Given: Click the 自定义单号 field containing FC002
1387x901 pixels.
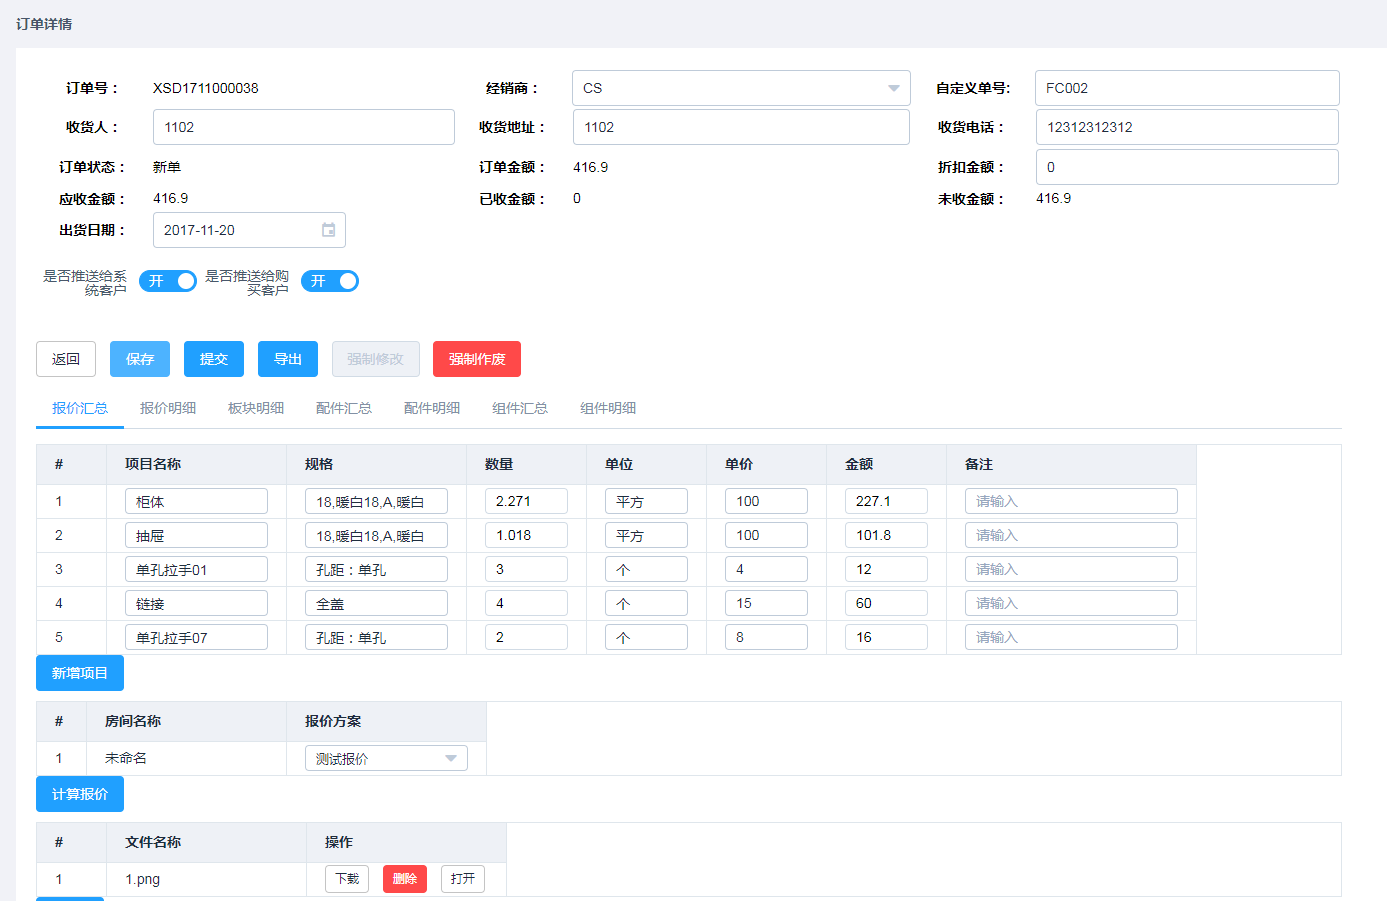Looking at the screenshot, I should [1187, 88].
